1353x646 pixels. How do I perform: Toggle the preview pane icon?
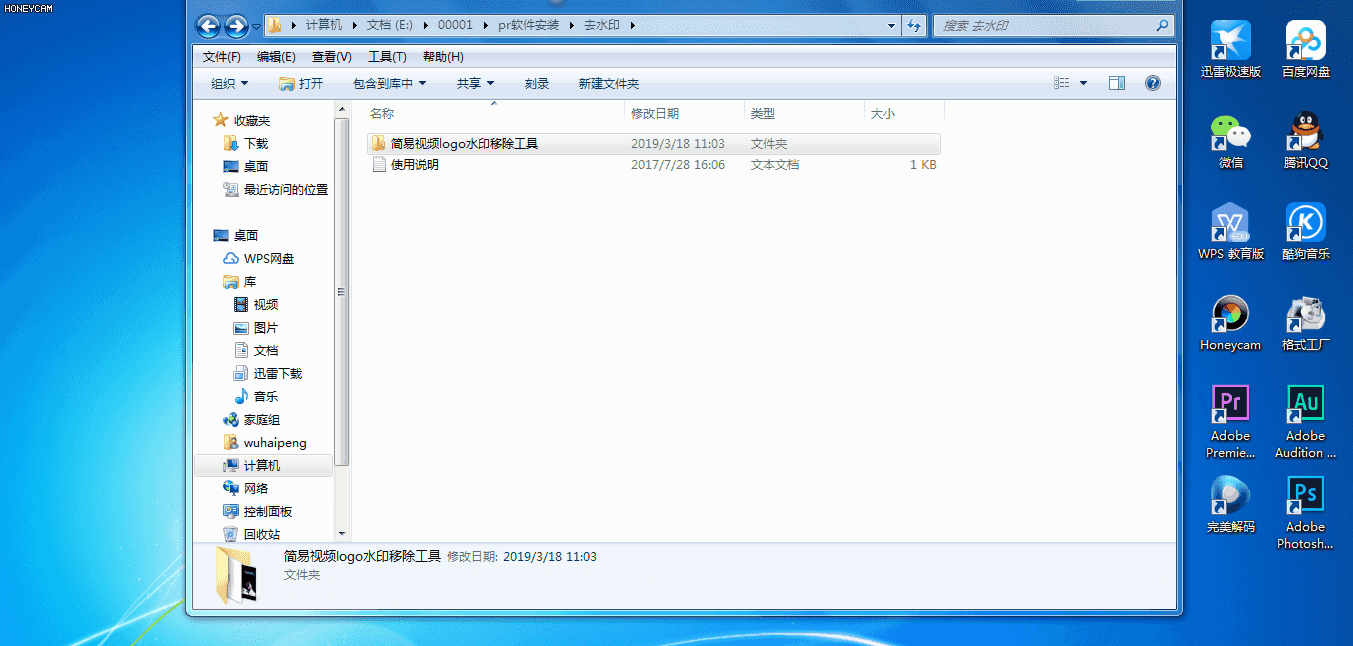pos(1117,84)
